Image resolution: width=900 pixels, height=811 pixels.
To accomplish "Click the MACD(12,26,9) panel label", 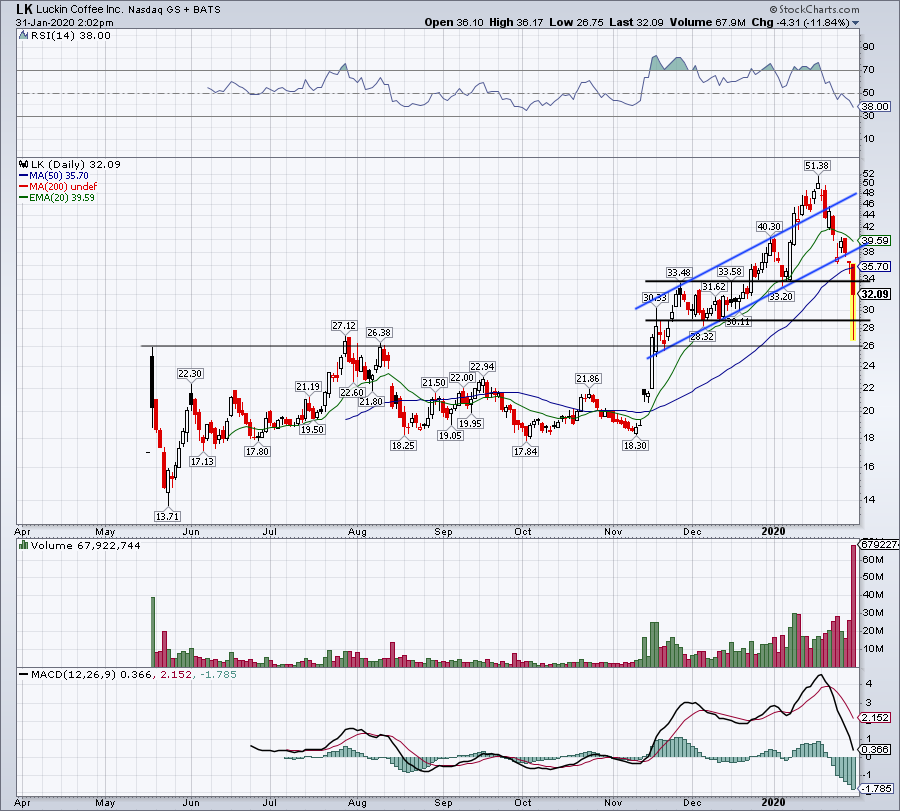I will click(74, 674).
